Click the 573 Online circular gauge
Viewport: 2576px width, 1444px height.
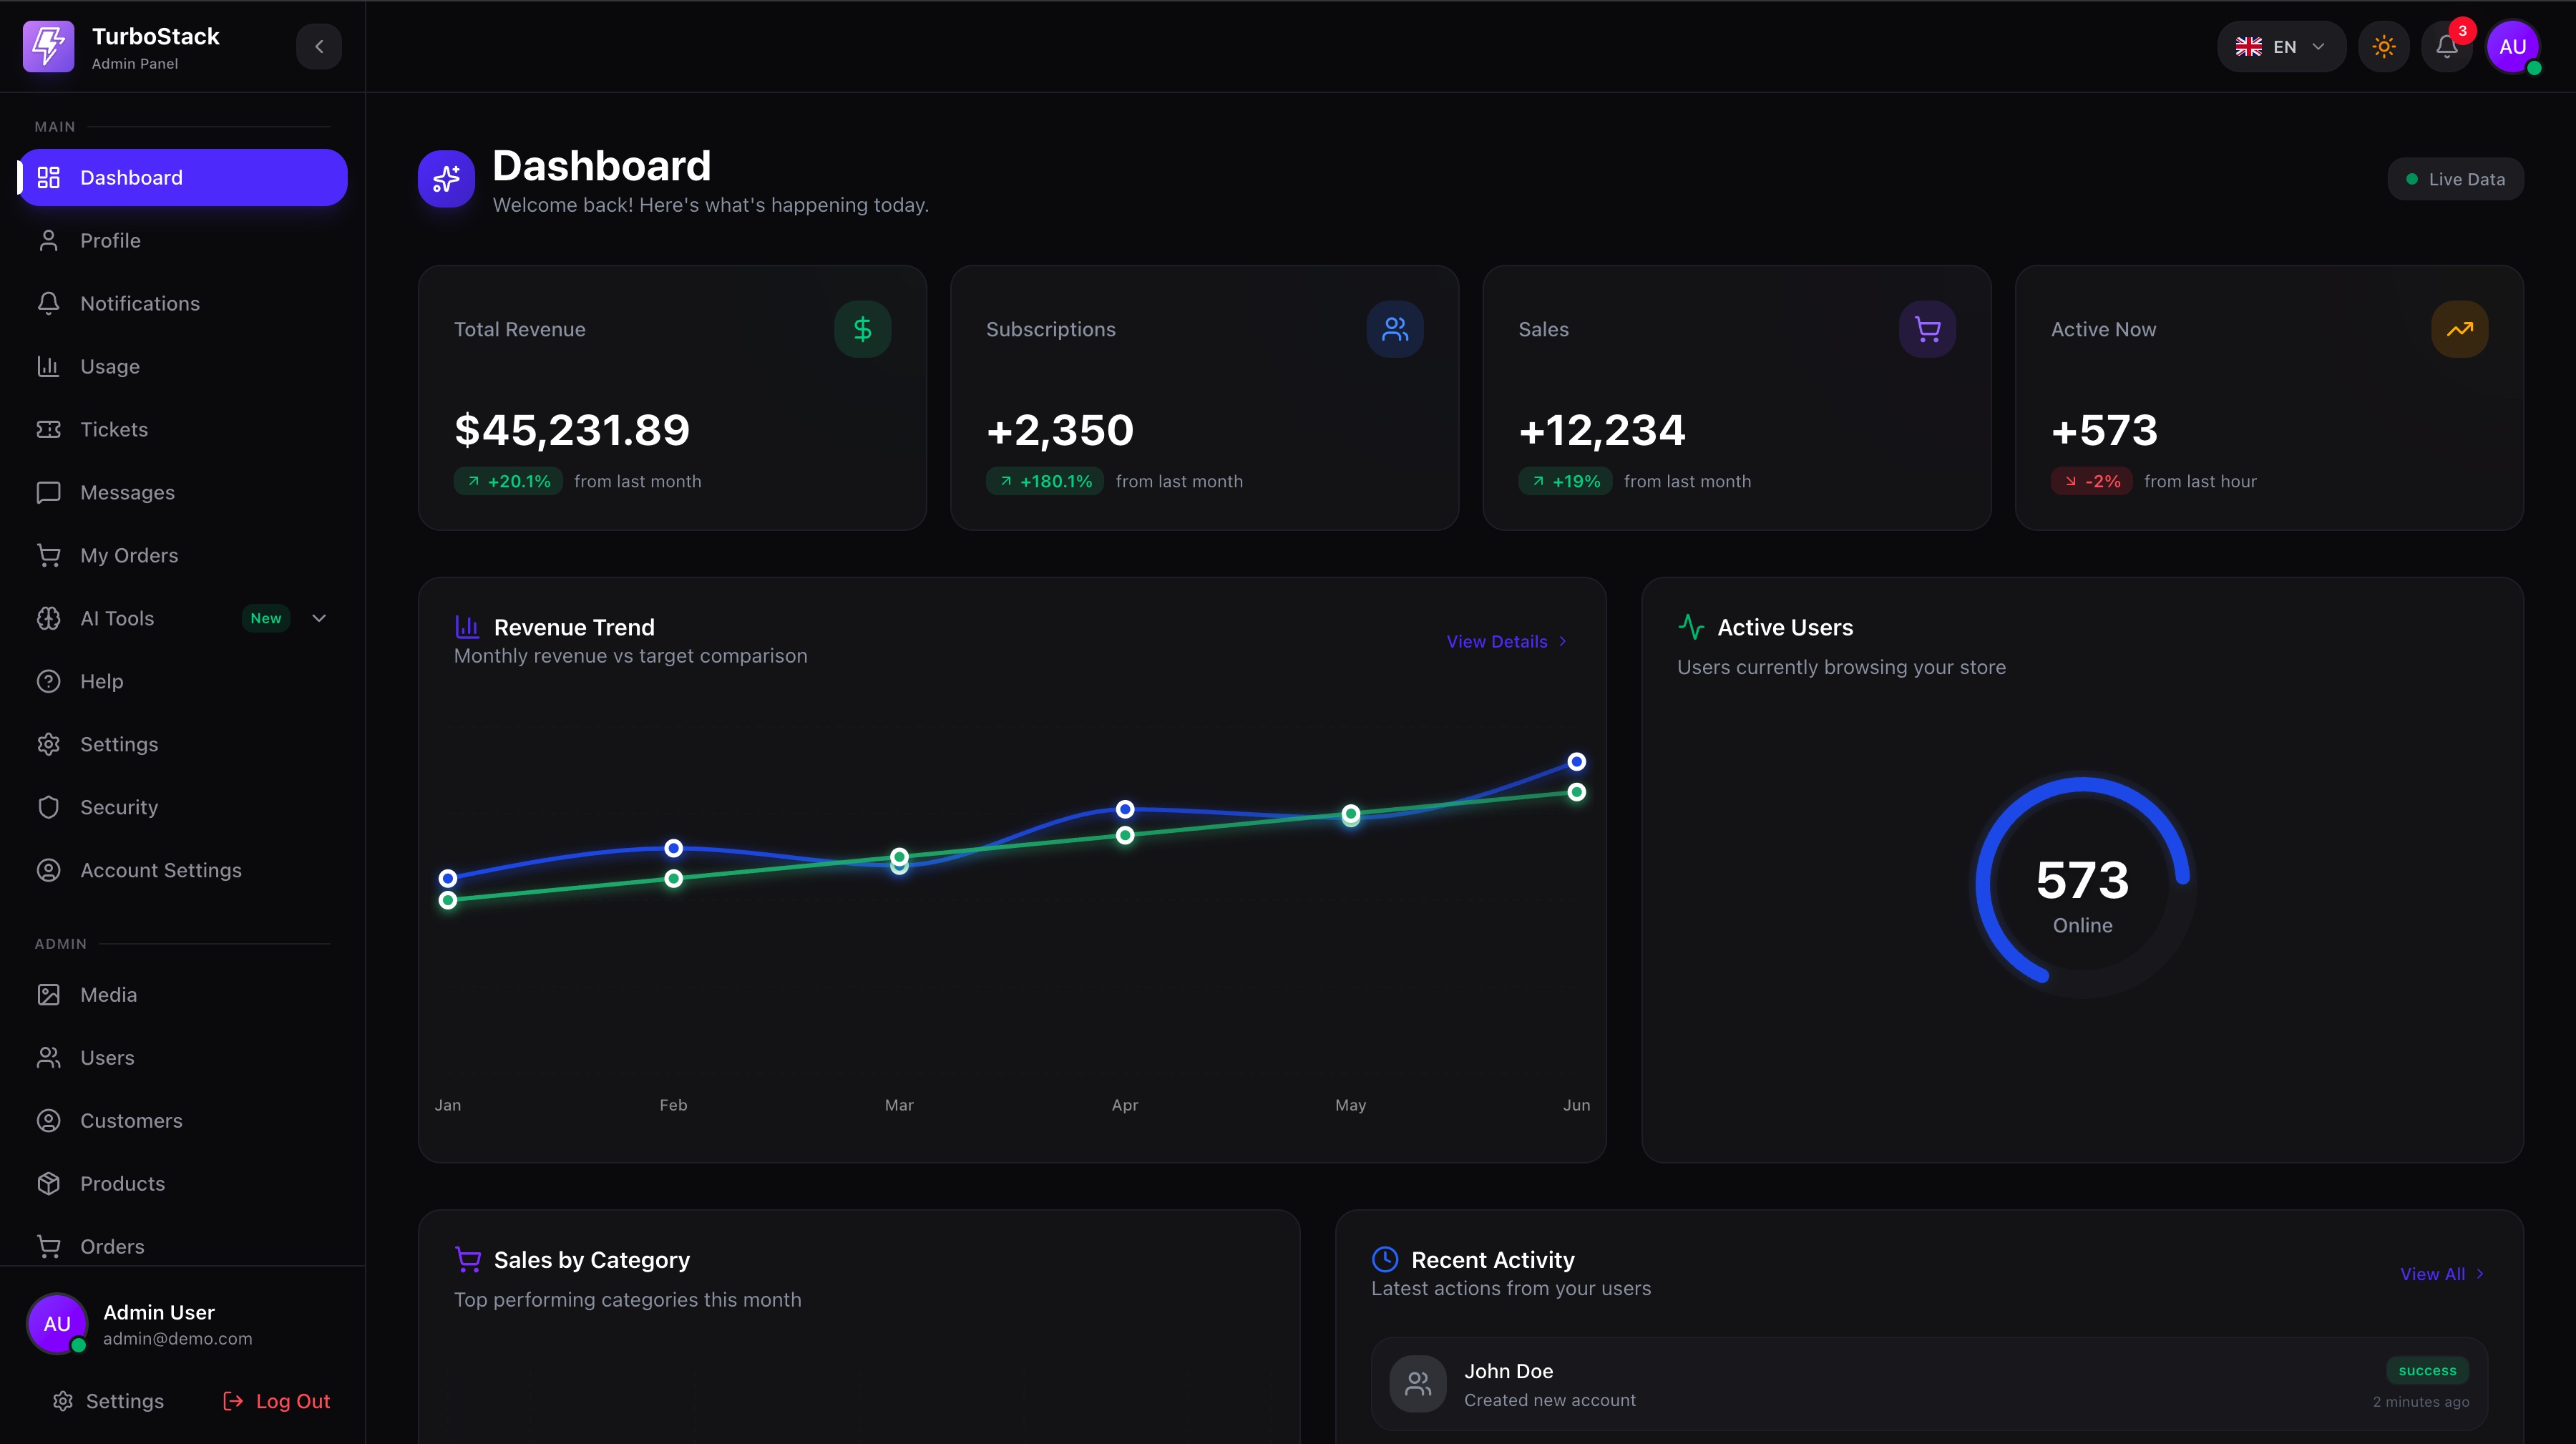point(2082,885)
